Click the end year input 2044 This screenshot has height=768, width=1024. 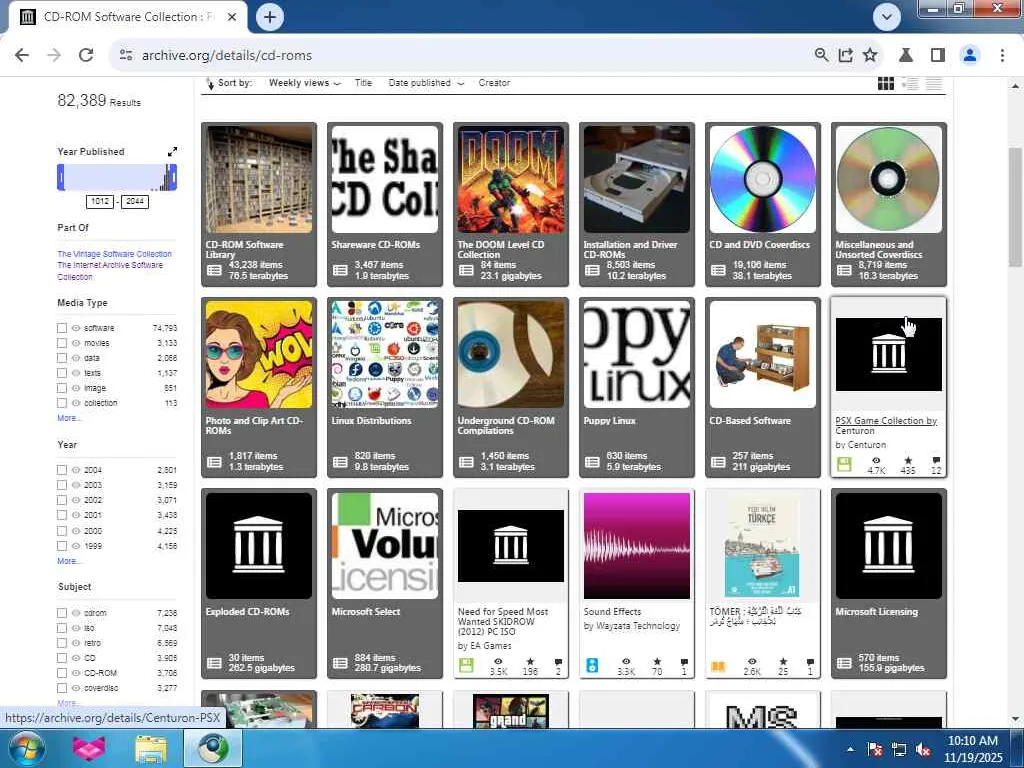135,201
